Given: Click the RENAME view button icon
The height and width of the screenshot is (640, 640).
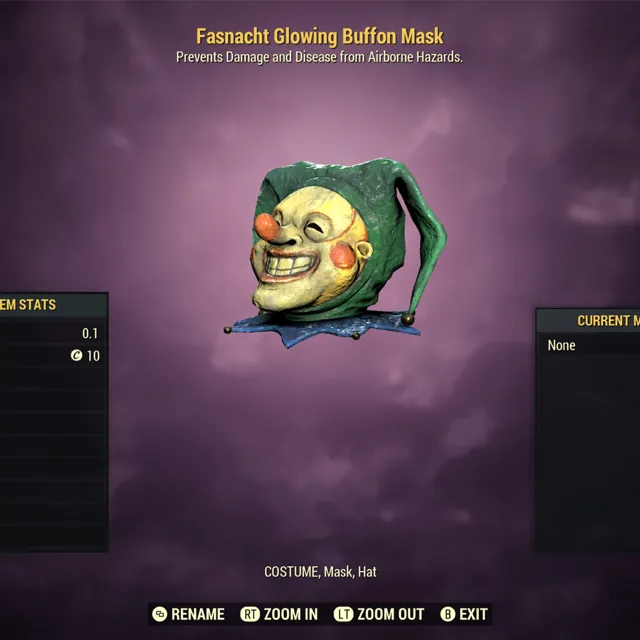Looking at the screenshot, I should coord(160,614).
